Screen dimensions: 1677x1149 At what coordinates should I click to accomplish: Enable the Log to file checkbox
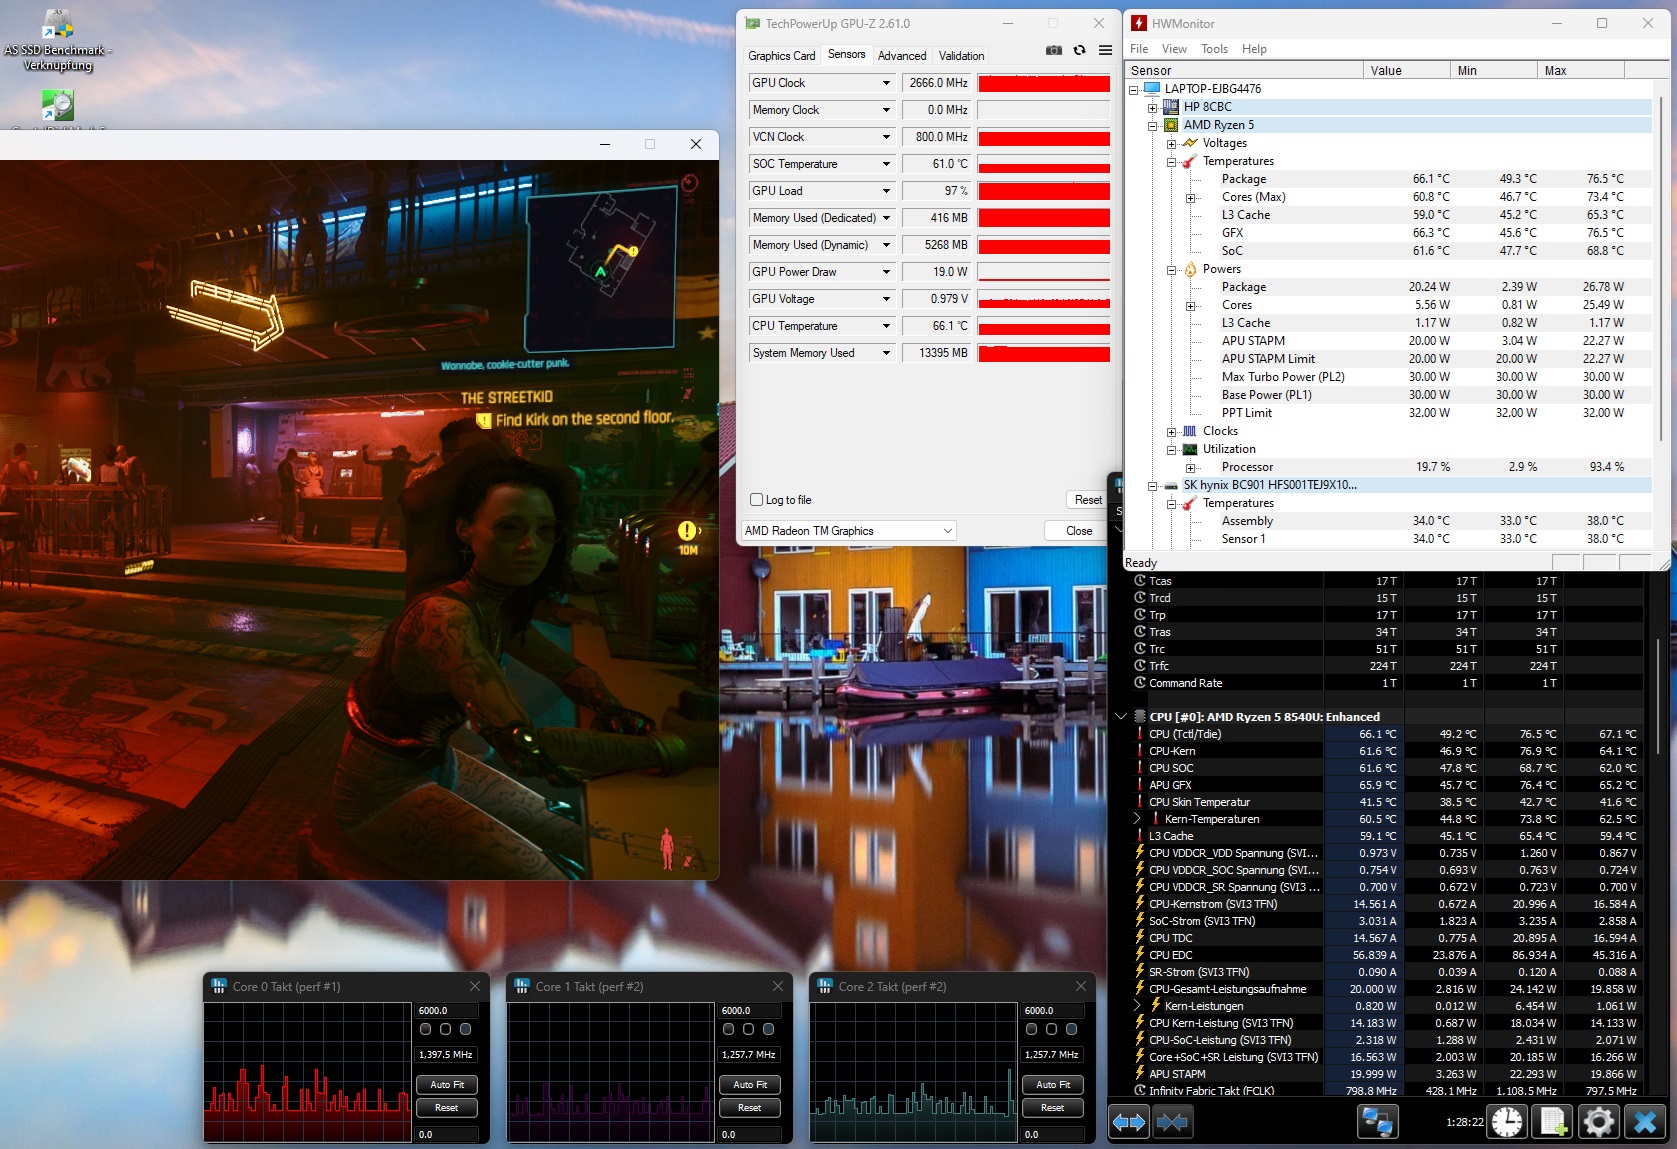pos(757,500)
